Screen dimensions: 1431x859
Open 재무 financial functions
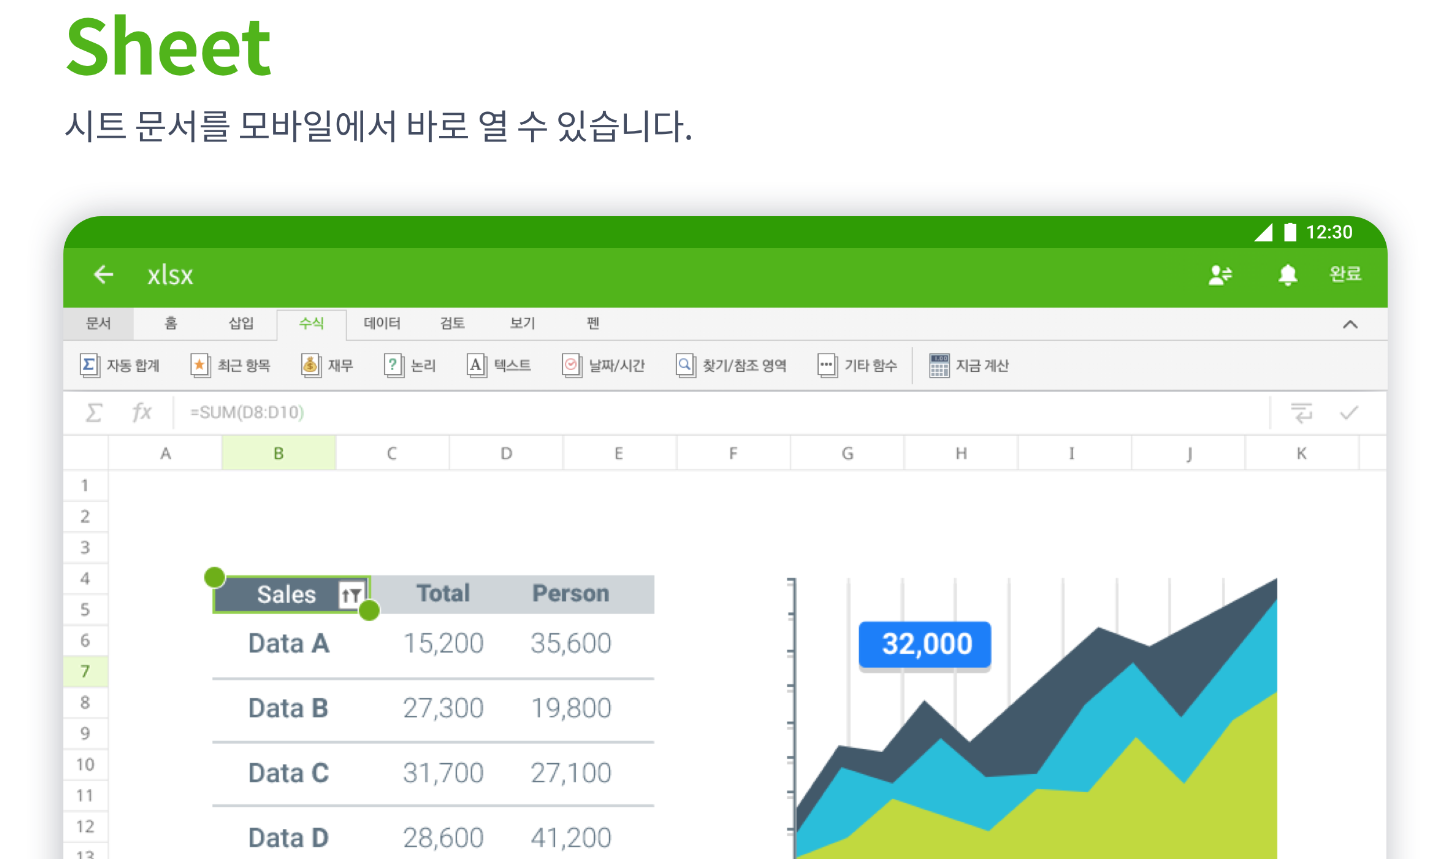[327, 365]
